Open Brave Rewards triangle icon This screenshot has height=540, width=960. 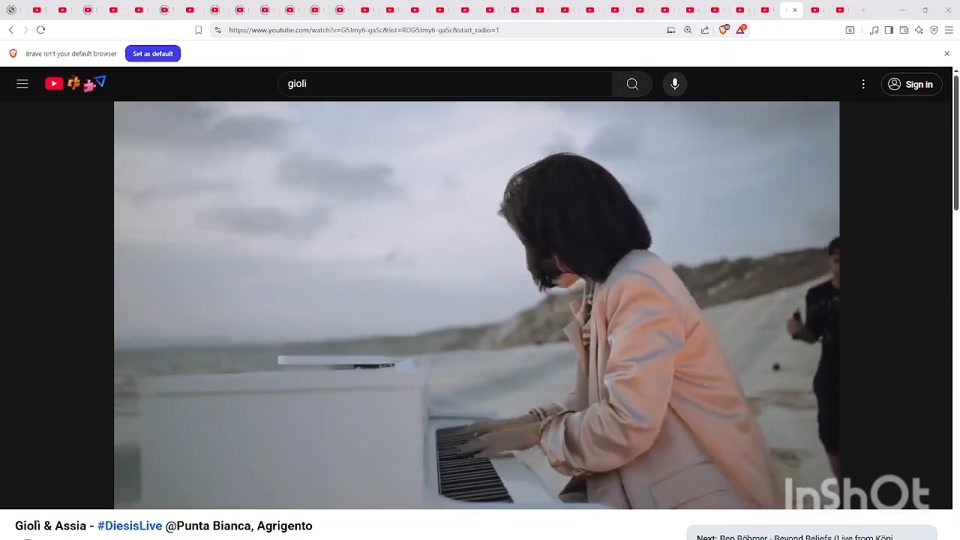[740, 30]
